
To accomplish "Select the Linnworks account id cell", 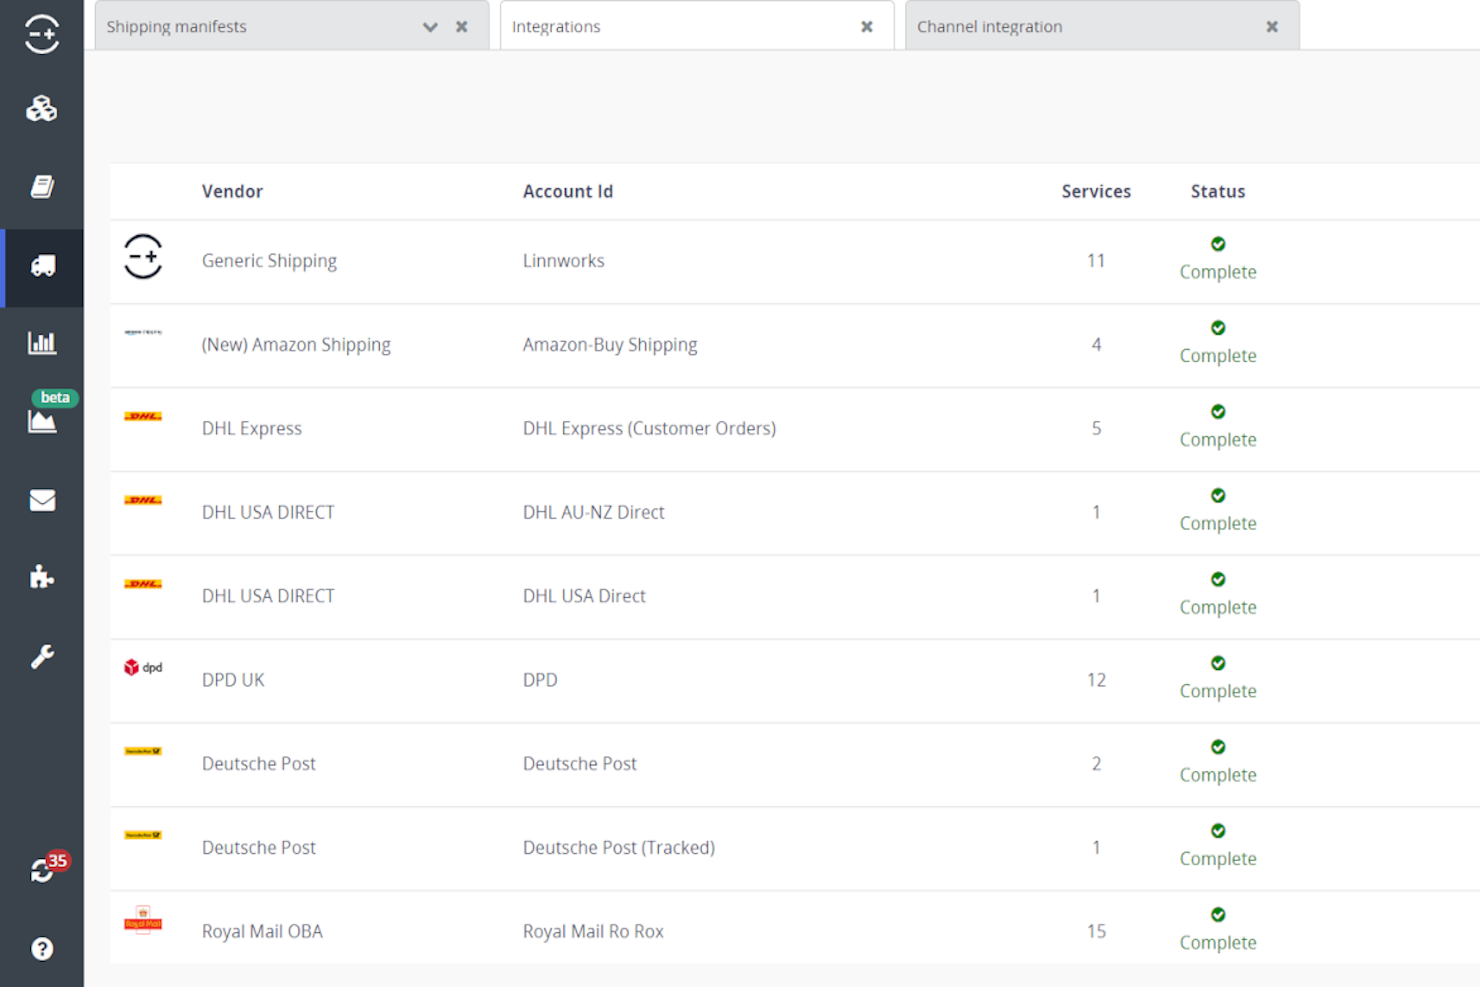I will pos(564,261).
